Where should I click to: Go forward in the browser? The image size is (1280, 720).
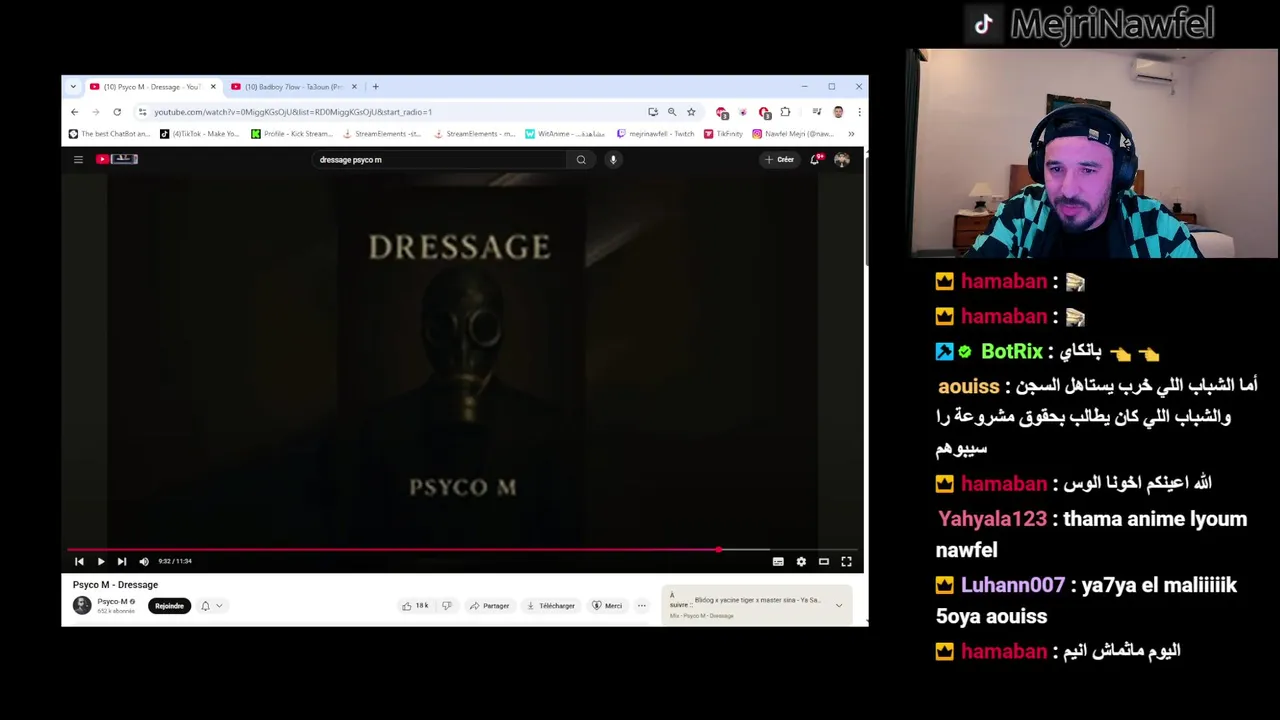(95, 112)
